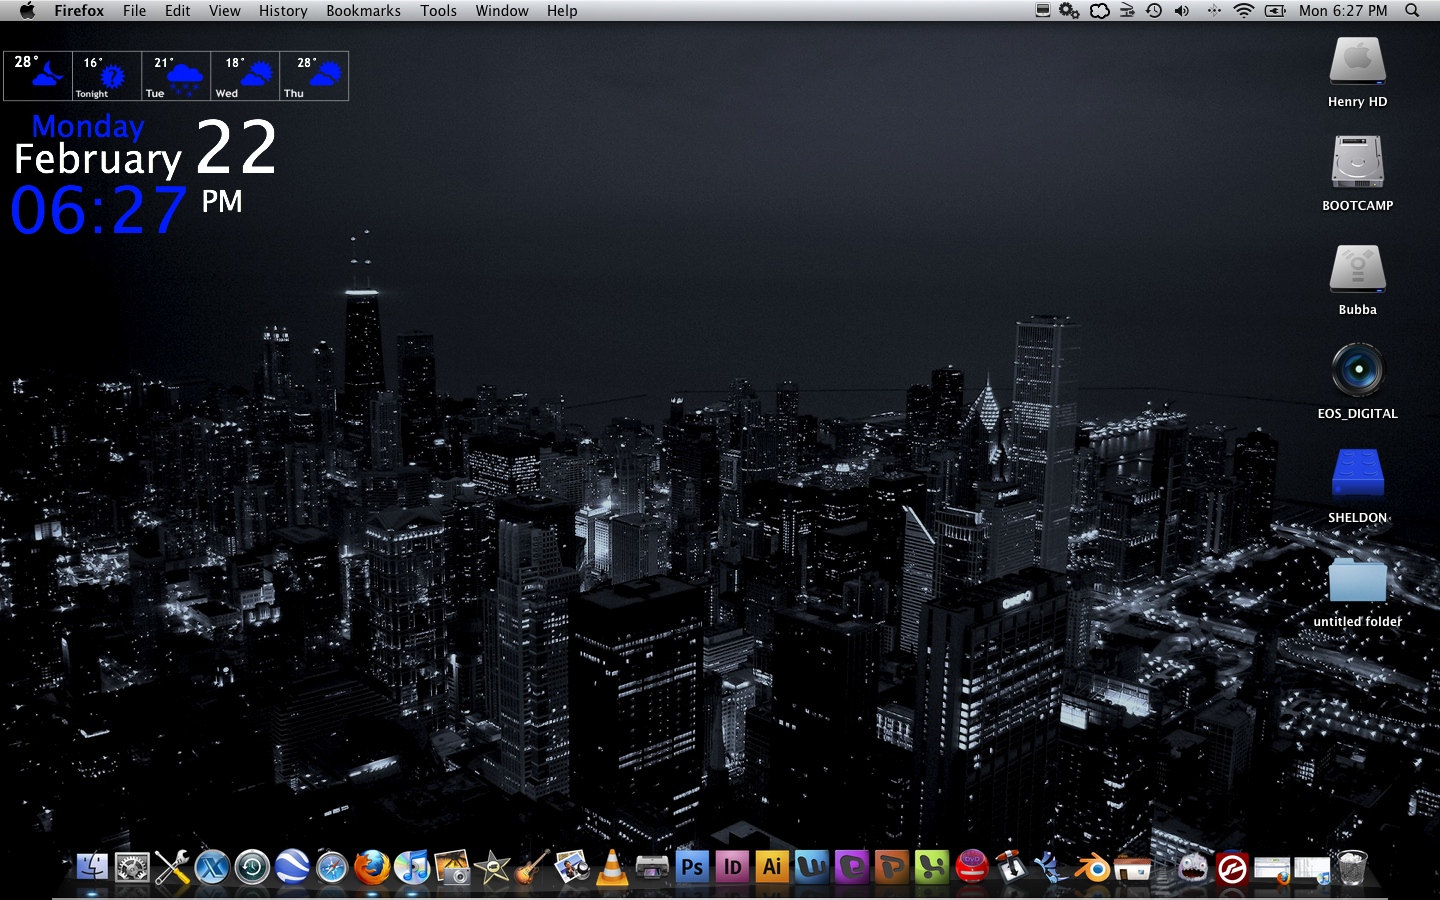The image size is (1440, 900).
Task: Open Microsoft Entourage in the Dock
Action: tap(852, 867)
